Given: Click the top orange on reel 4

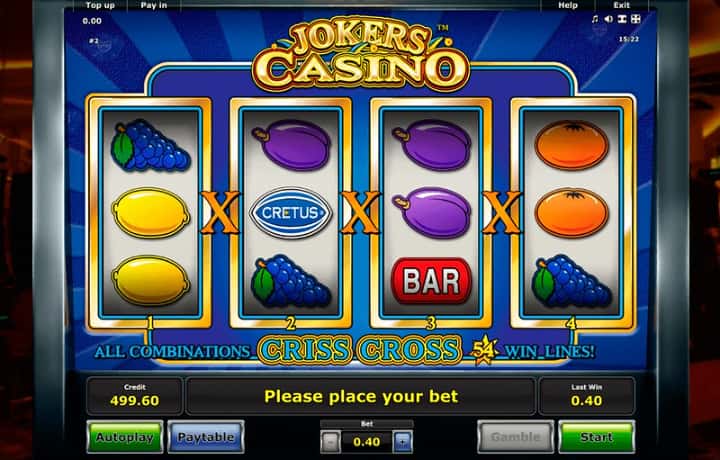Looking at the screenshot, I should (572, 145).
